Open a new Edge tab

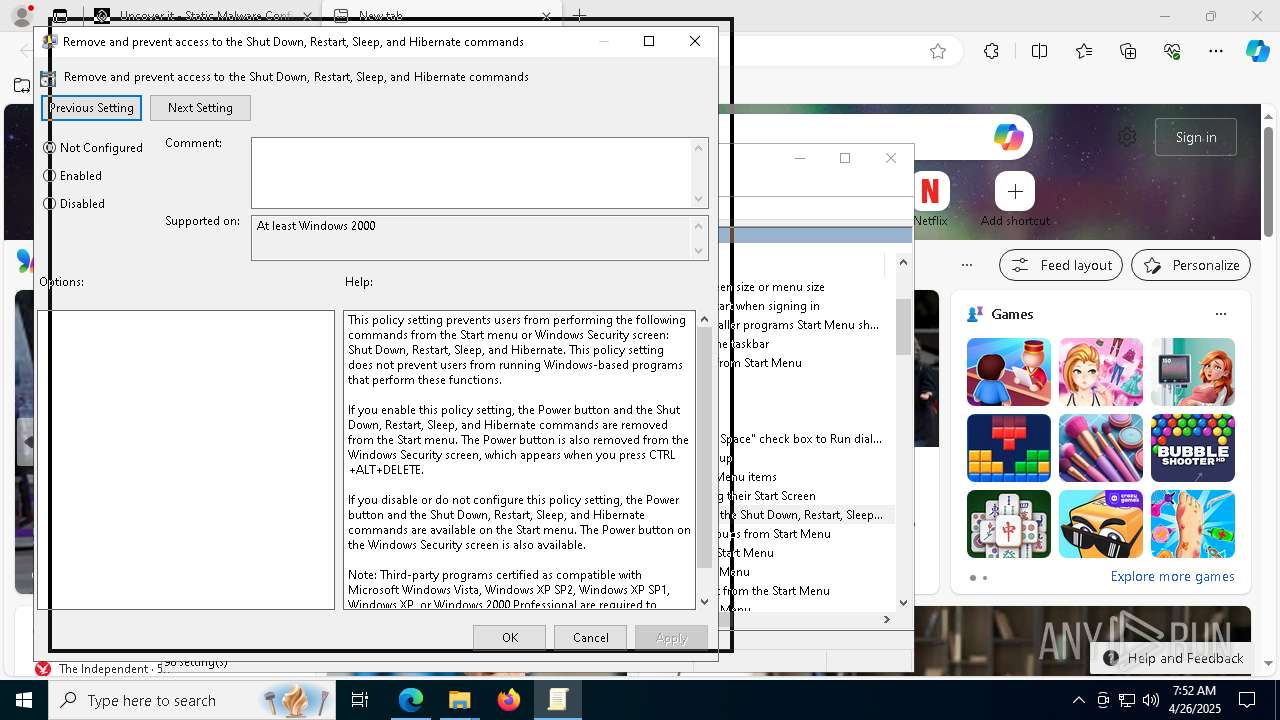[579, 16]
